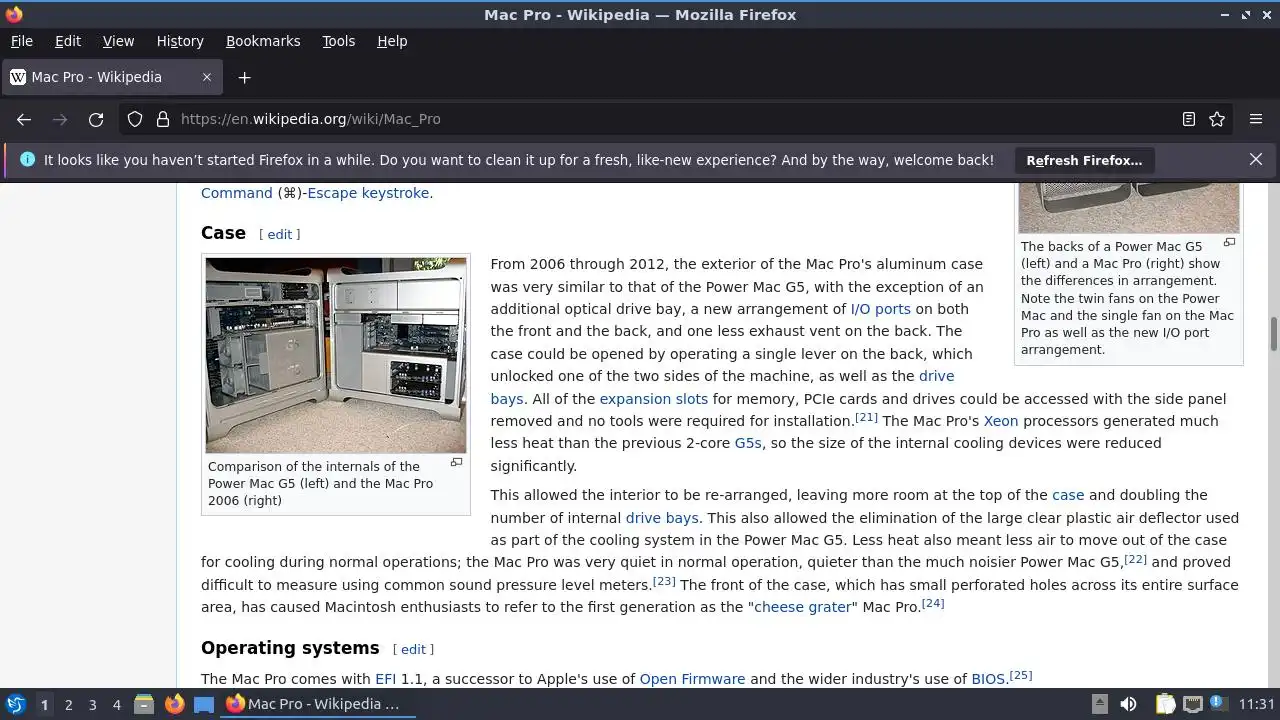Dismiss the refresh Firefox notification bar

pos(1256,160)
